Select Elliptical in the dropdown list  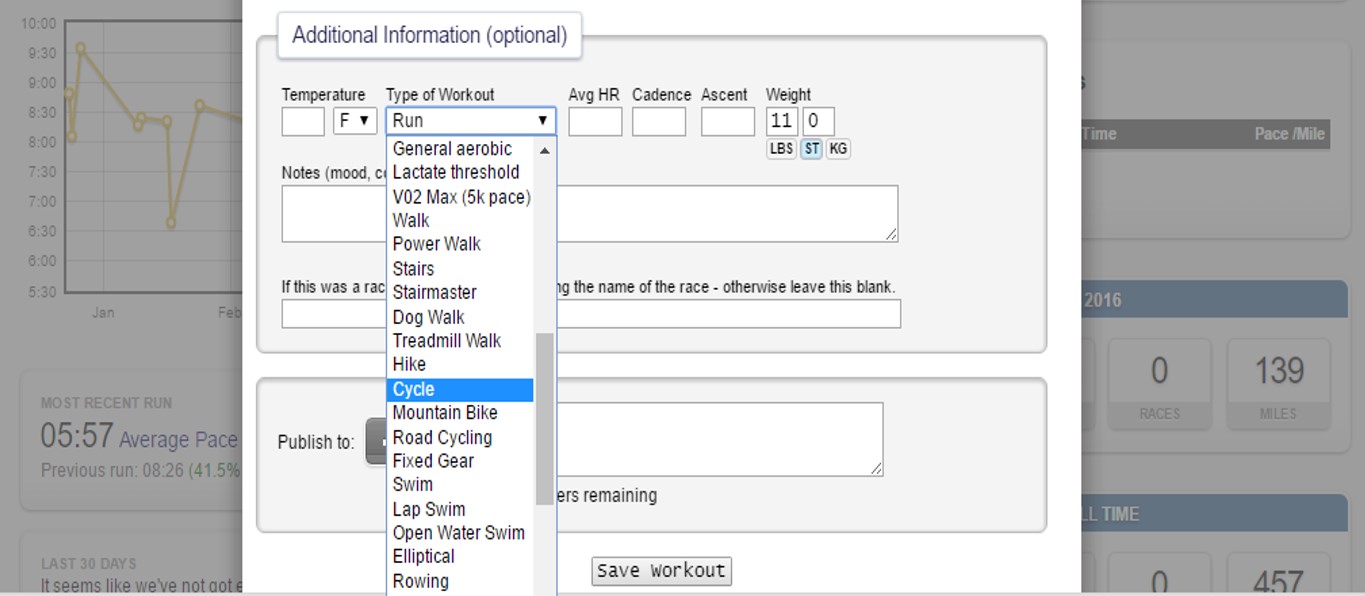click(460, 557)
